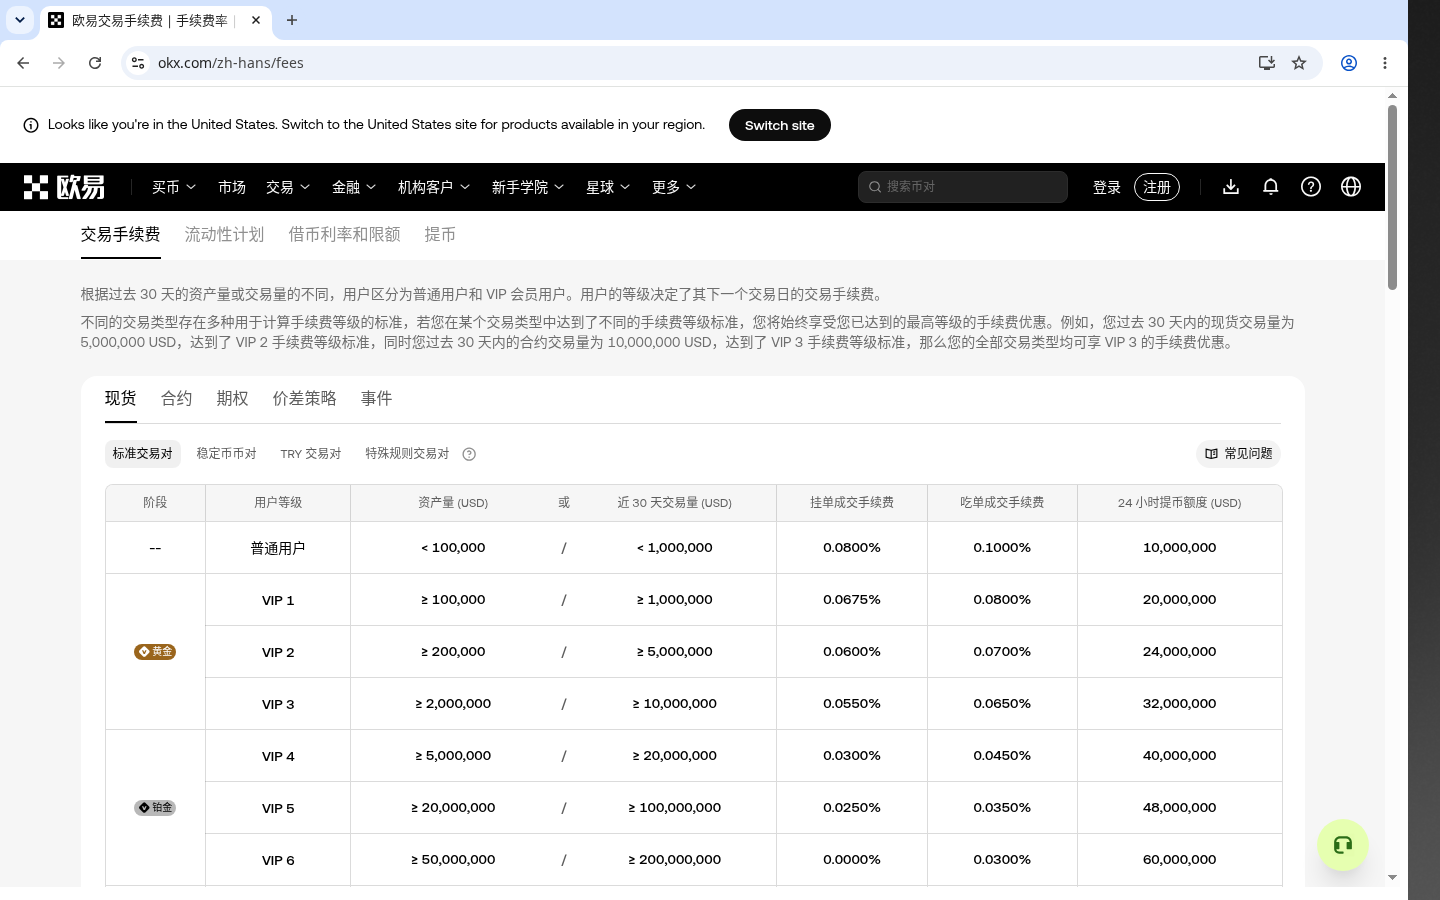Click the install app icon in address bar
The width and height of the screenshot is (1440, 900).
[x=1267, y=63]
